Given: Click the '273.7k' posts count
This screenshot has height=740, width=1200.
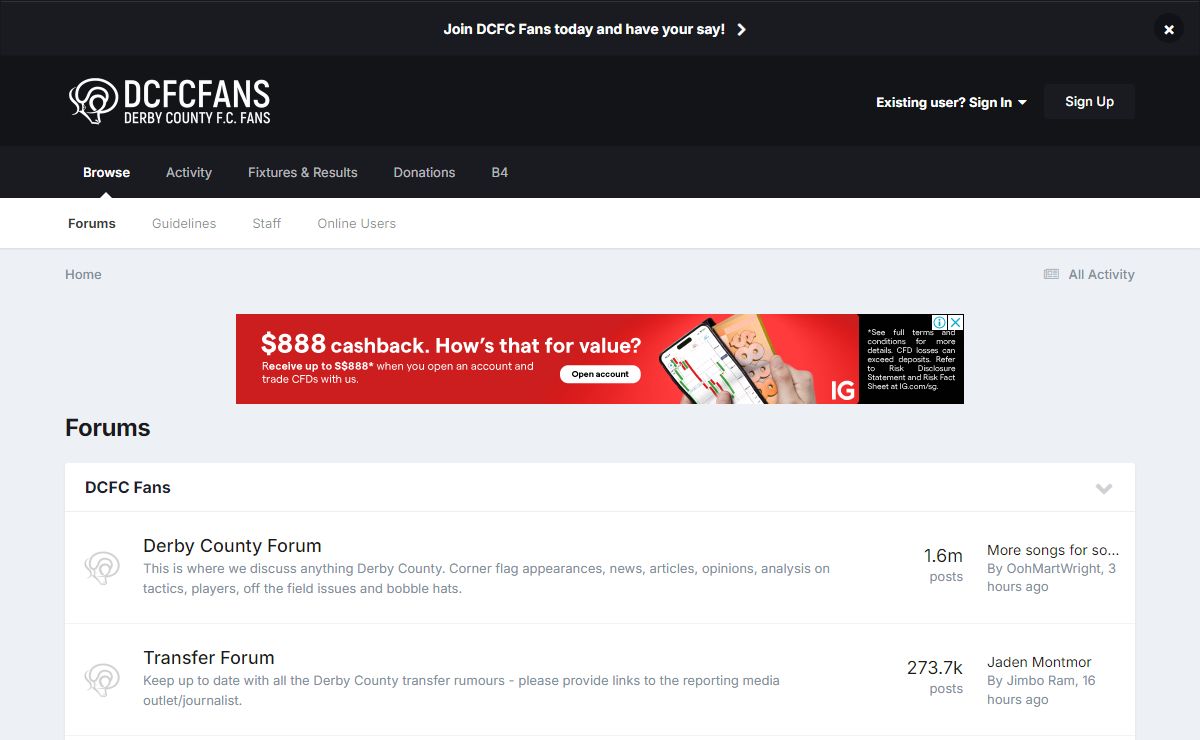Looking at the screenshot, I should tap(935, 667).
